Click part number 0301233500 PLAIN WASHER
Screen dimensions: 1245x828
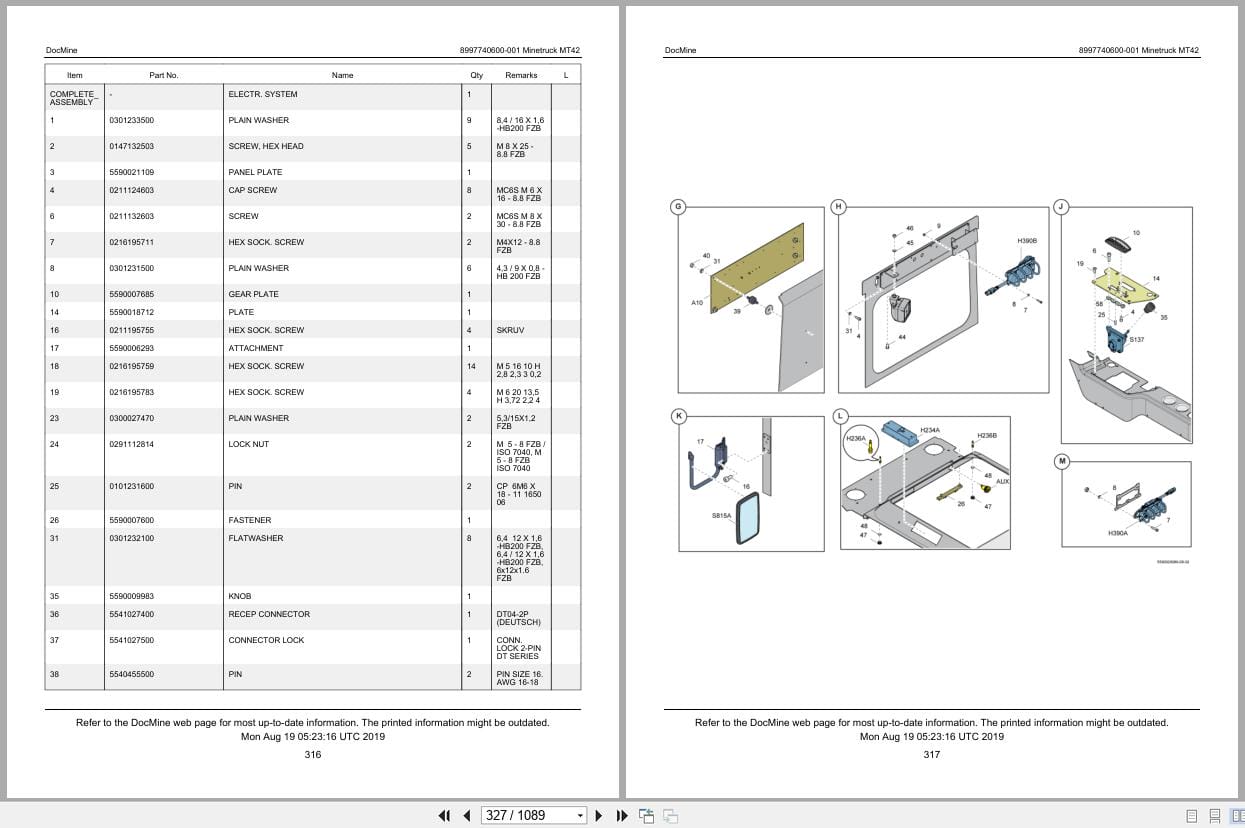click(x=132, y=120)
